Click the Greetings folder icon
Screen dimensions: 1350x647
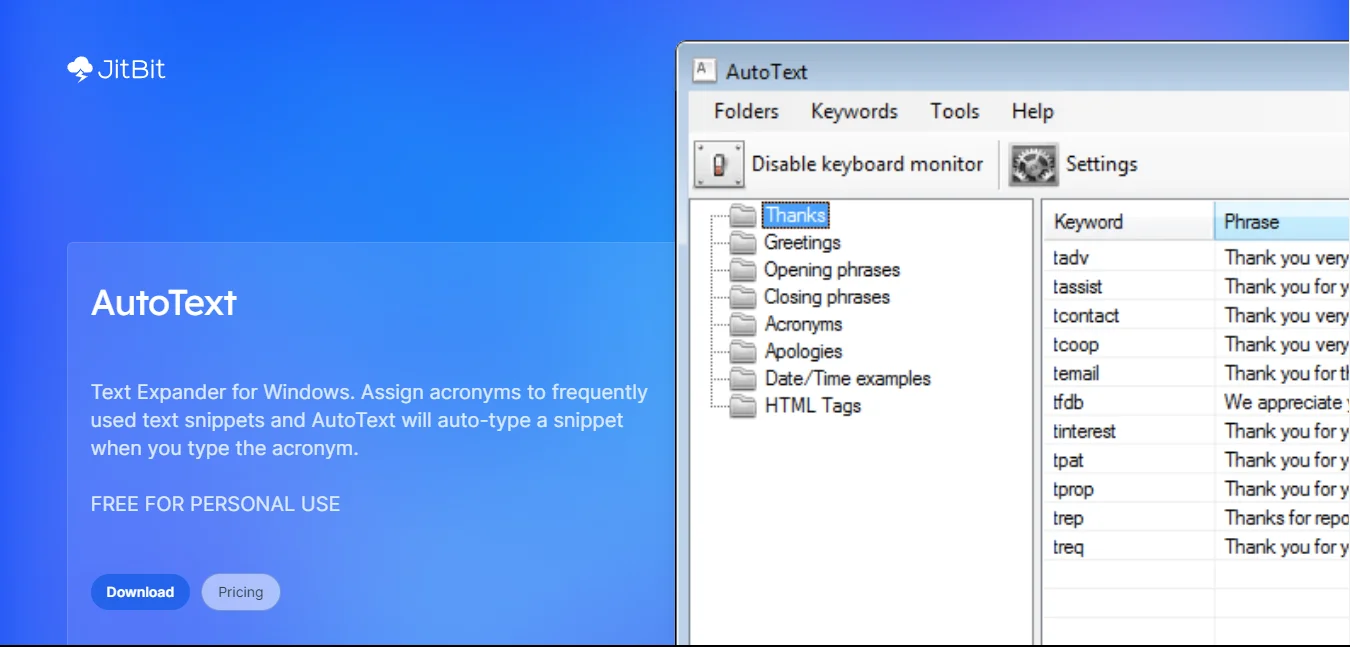click(742, 242)
